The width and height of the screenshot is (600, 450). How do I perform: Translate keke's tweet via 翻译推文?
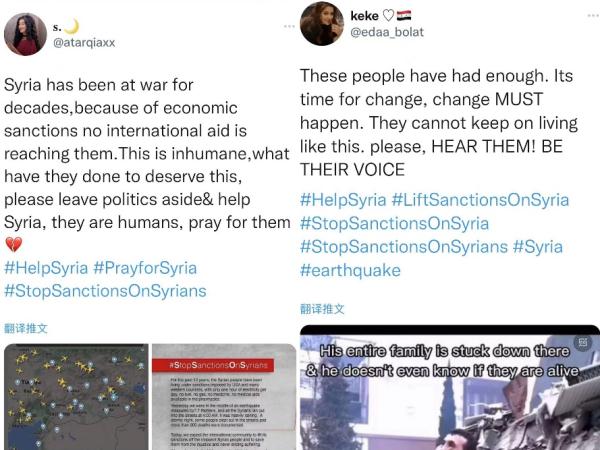pyautogui.click(x=322, y=309)
